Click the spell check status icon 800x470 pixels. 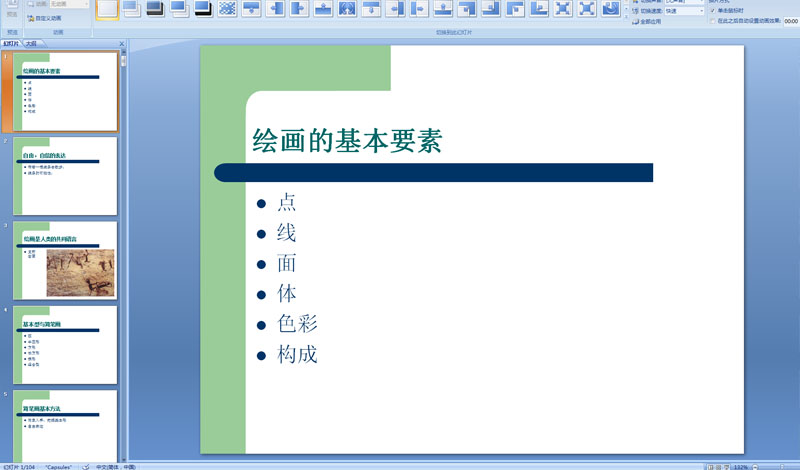(x=86, y=467)
